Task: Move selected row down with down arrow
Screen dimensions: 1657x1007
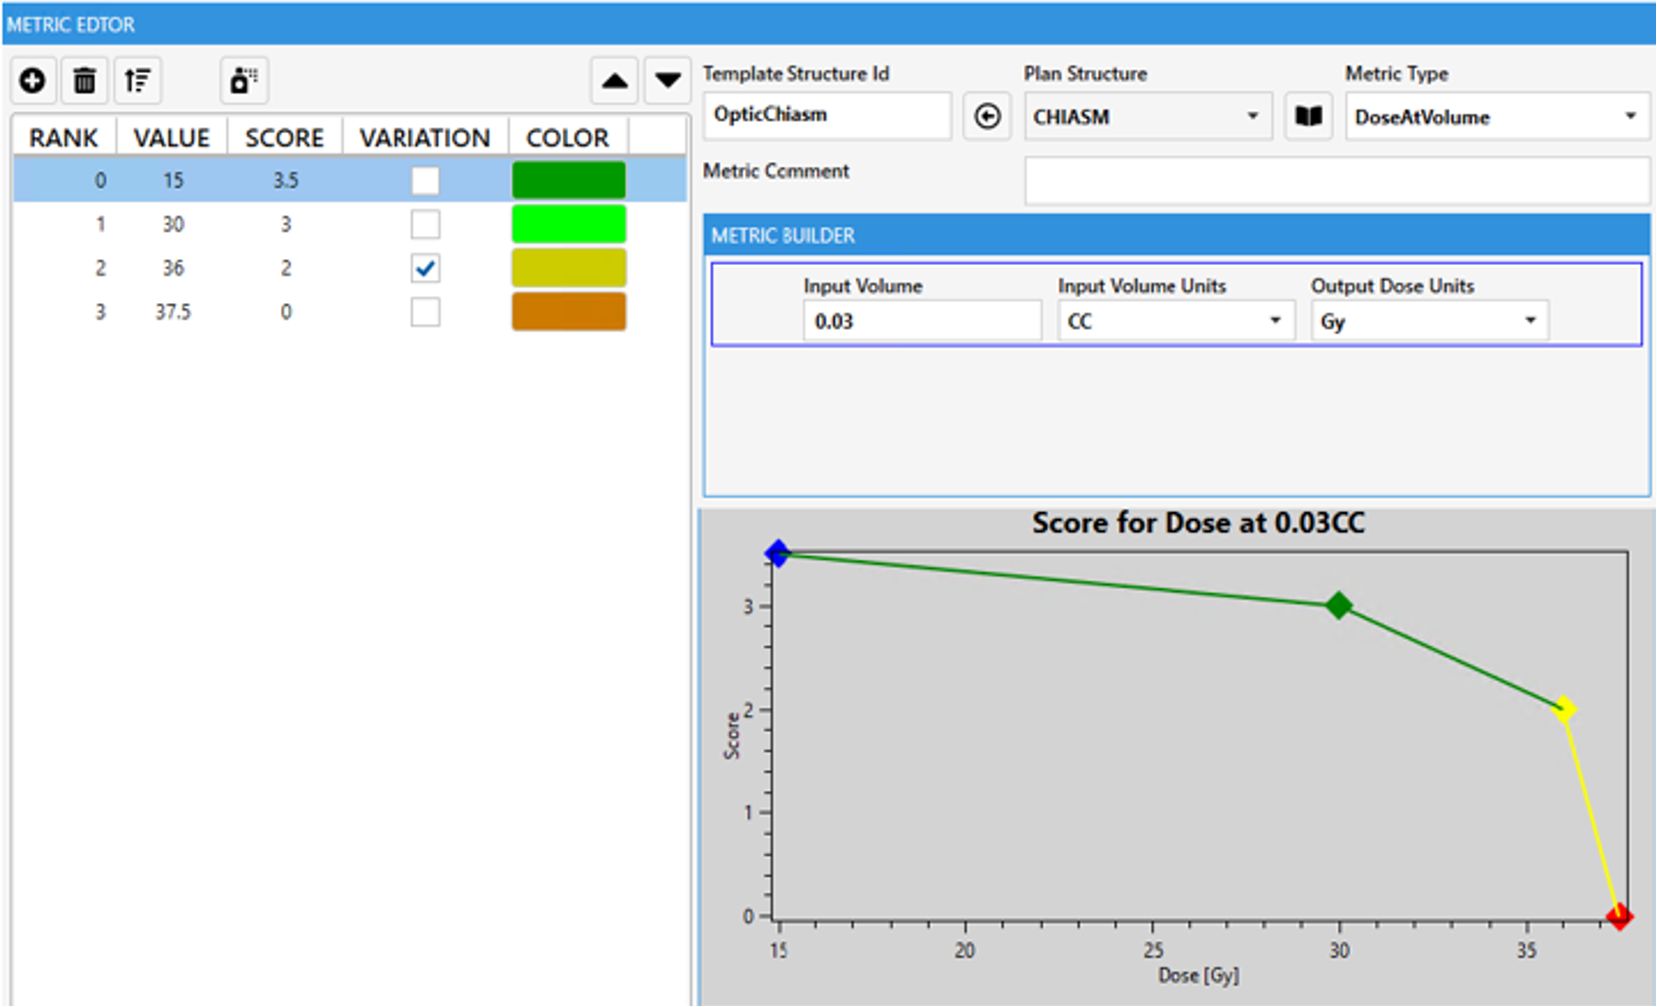Action: coord(668,81)
